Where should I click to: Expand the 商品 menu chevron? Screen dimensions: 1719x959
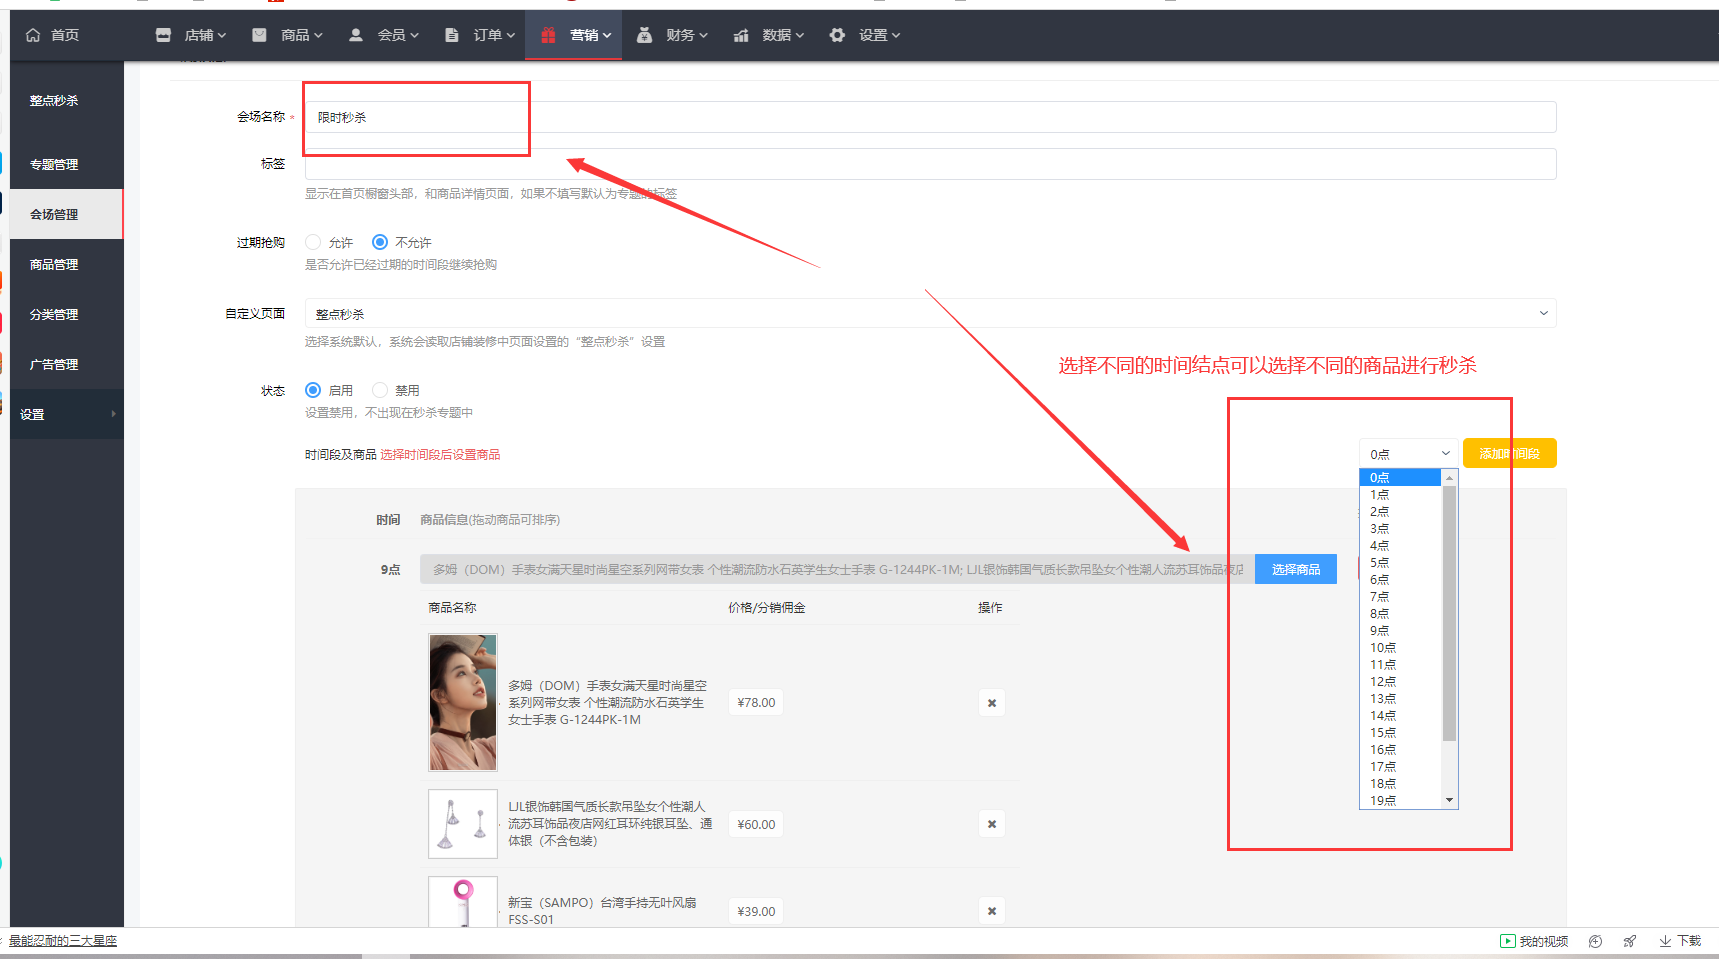[x=318, y=35]
